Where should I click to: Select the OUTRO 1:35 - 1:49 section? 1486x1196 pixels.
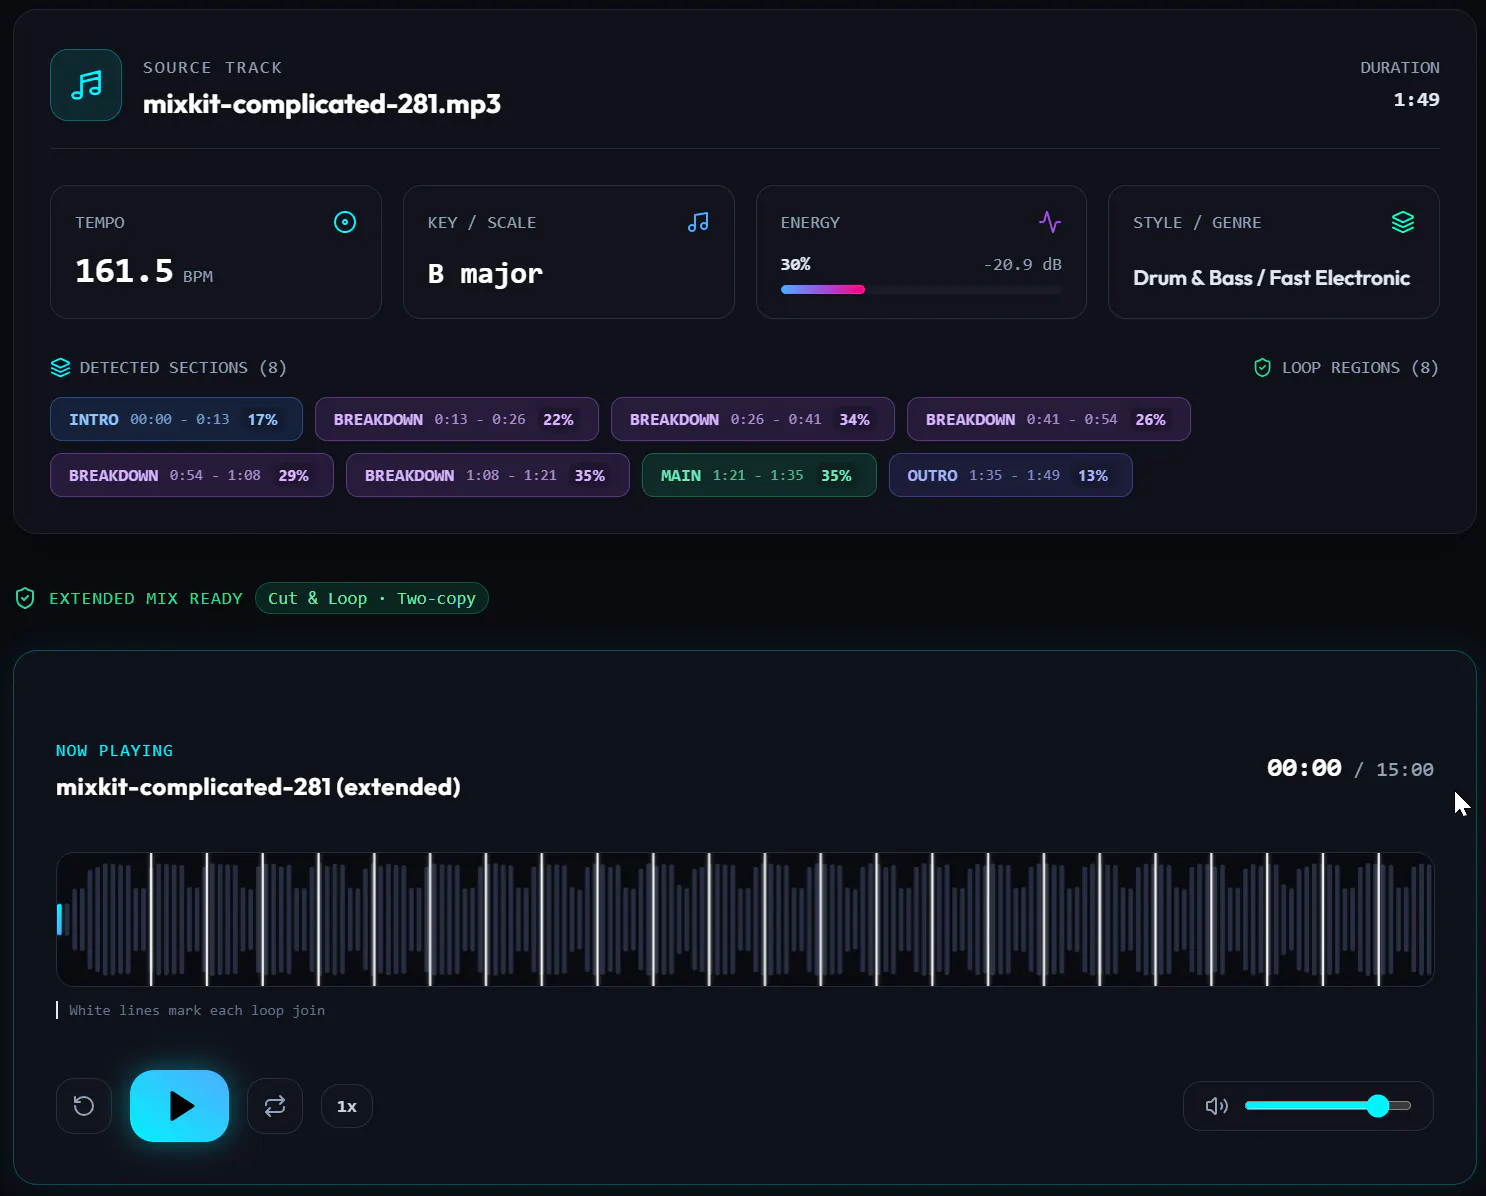1011,475
